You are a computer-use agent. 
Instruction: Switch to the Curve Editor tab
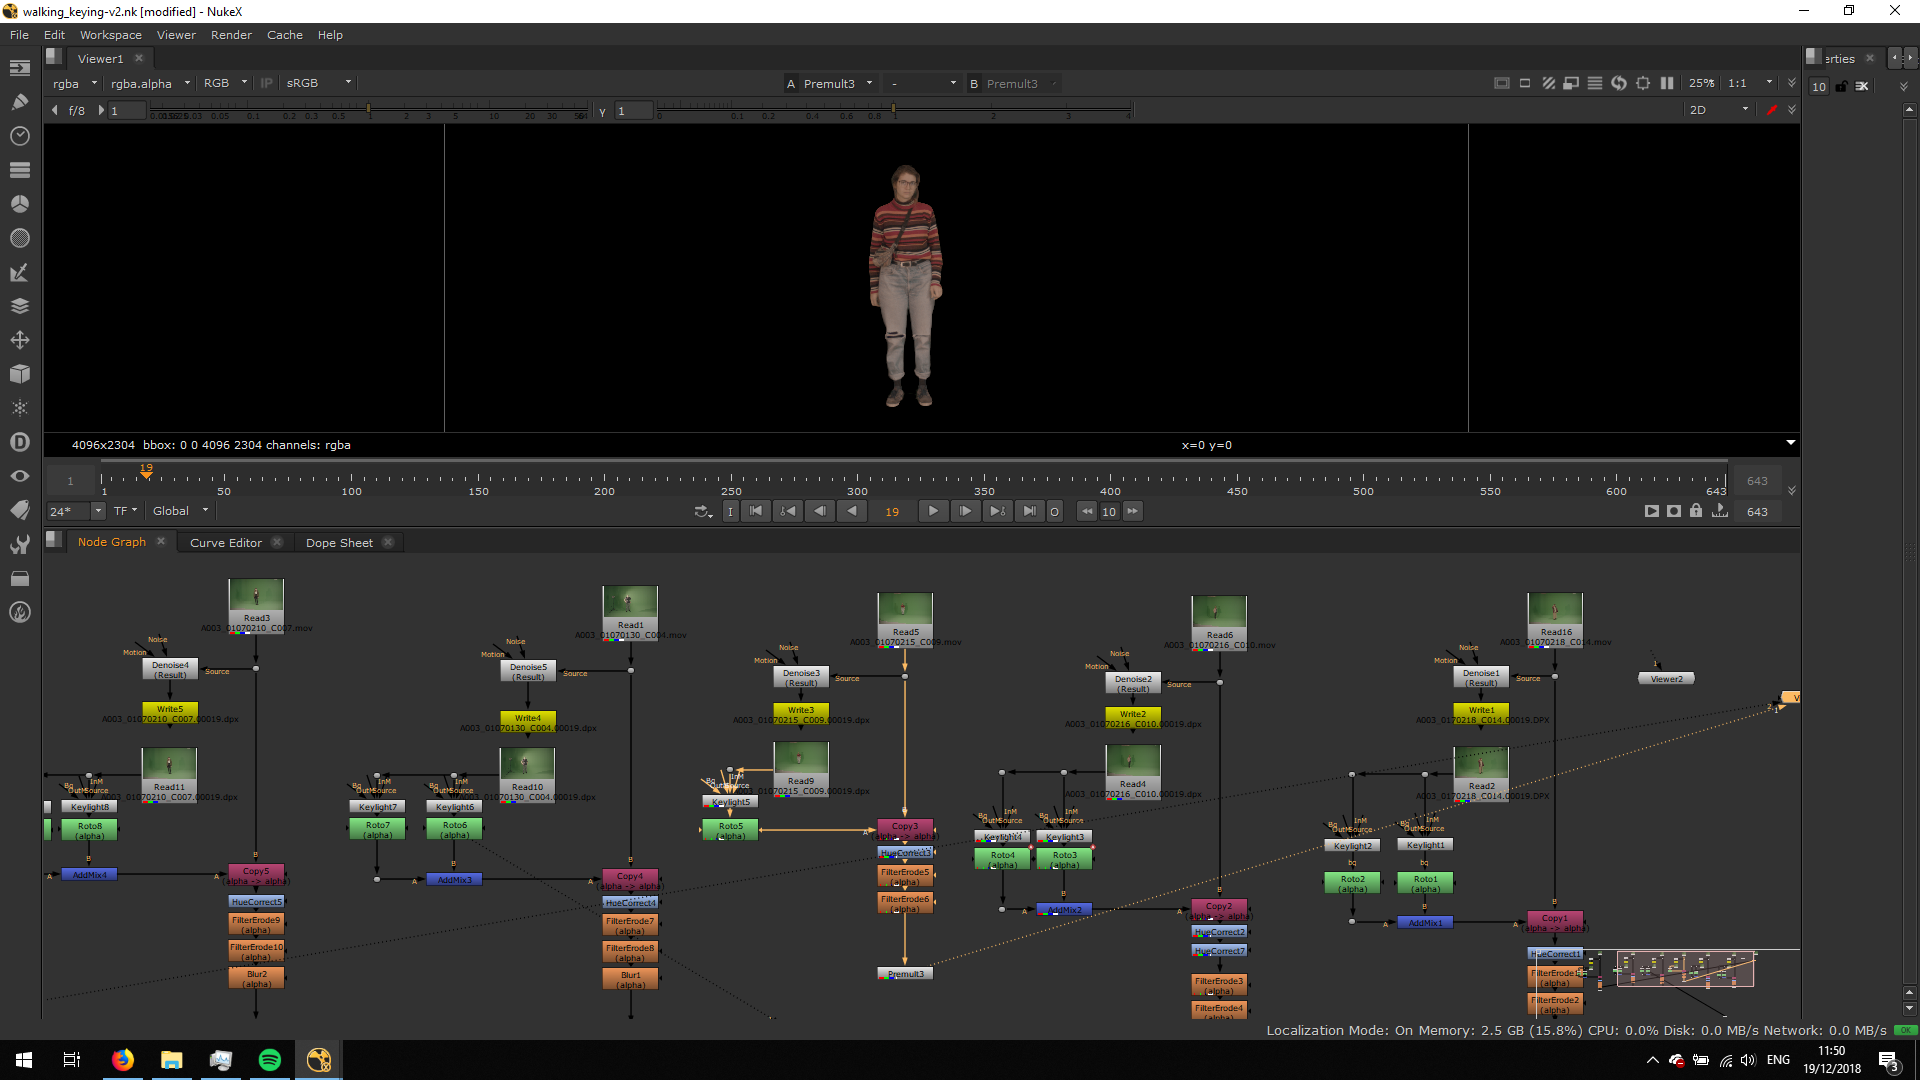pyautogui.click(x=225, y=543)
